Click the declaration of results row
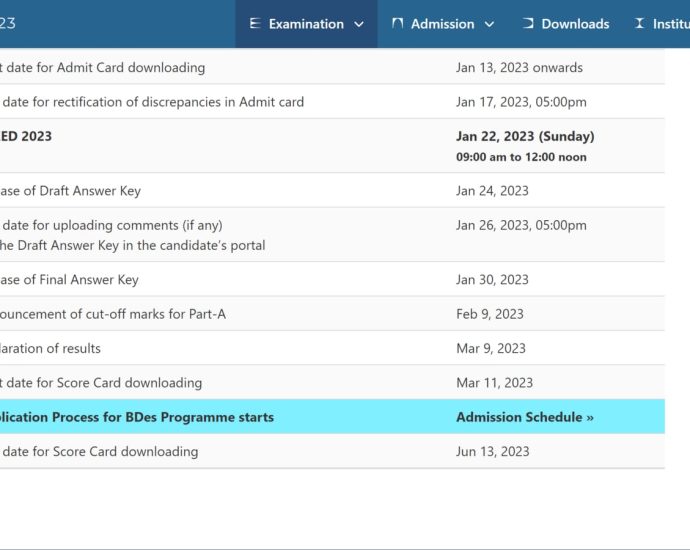The image size is (690, 550). tap(50, 348)
